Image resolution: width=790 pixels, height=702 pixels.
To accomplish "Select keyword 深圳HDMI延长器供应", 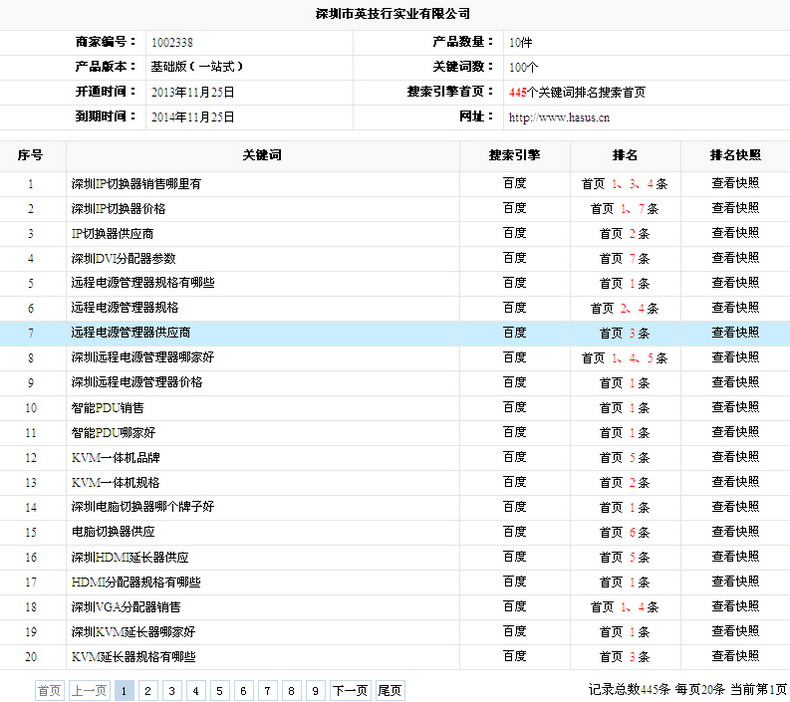I will pos(130,557).
